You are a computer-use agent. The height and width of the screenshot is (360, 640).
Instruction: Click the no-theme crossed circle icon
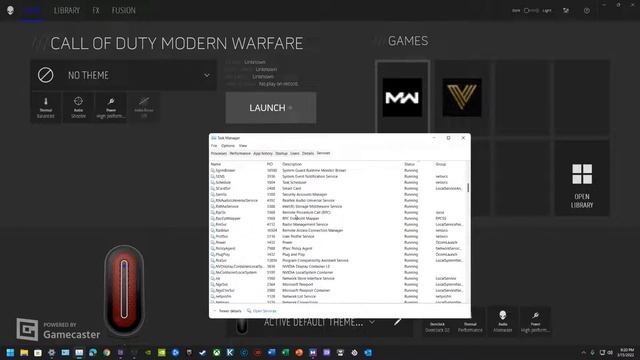coord(45,75)
